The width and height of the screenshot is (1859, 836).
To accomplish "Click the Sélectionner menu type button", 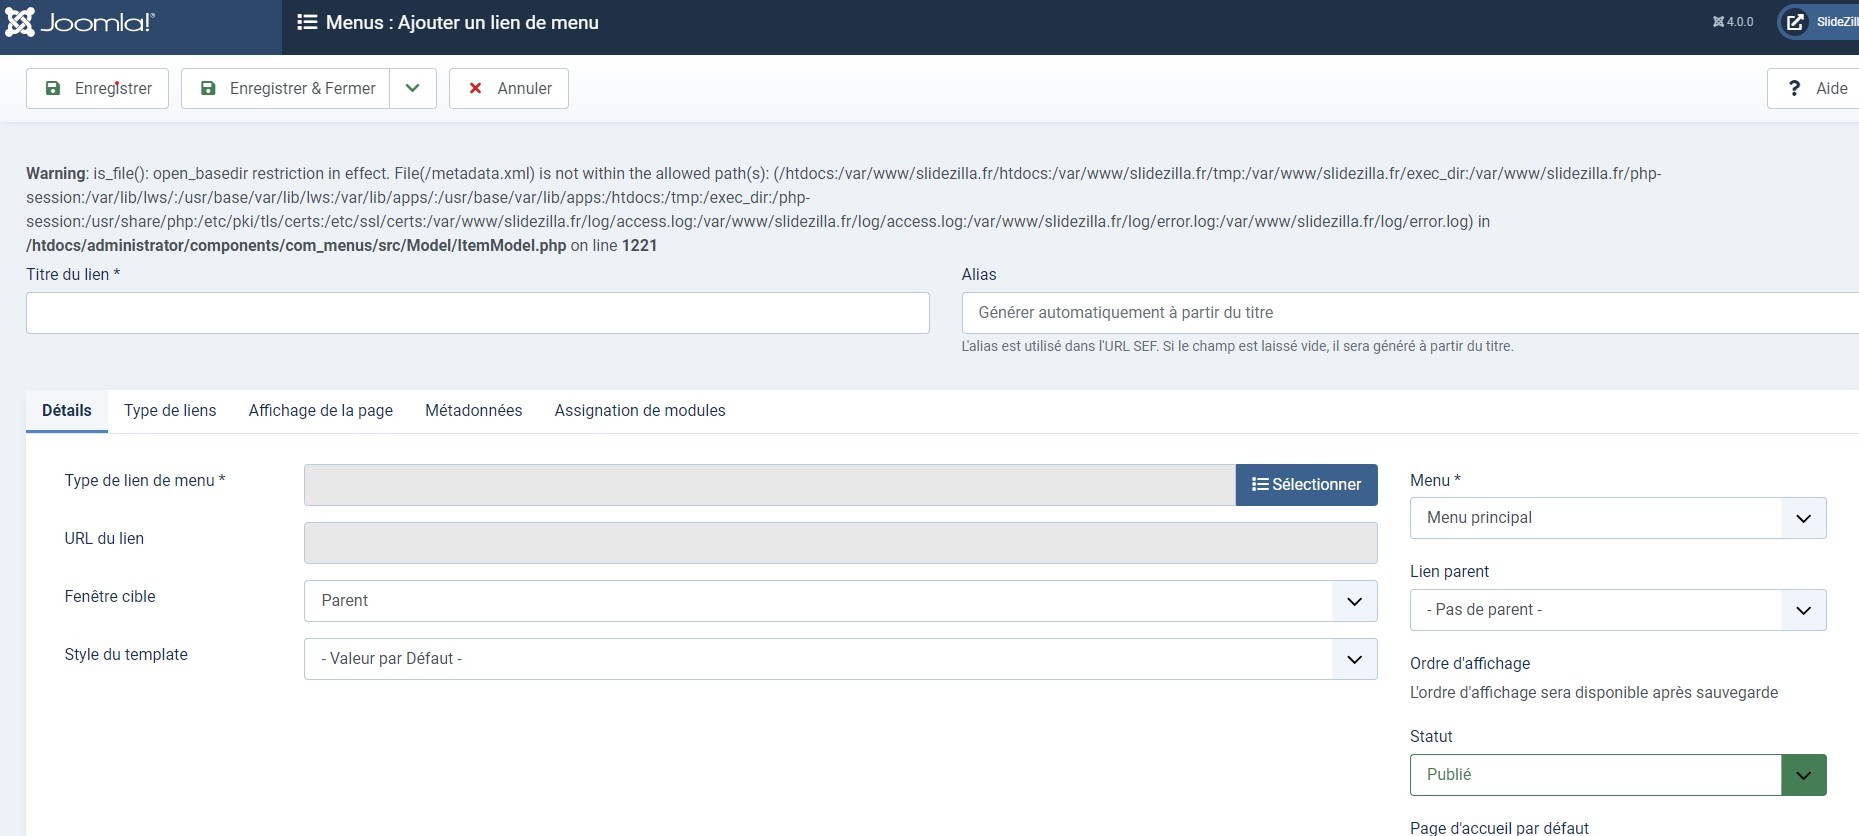I will pyautogui.click(x=1307, y=485).
